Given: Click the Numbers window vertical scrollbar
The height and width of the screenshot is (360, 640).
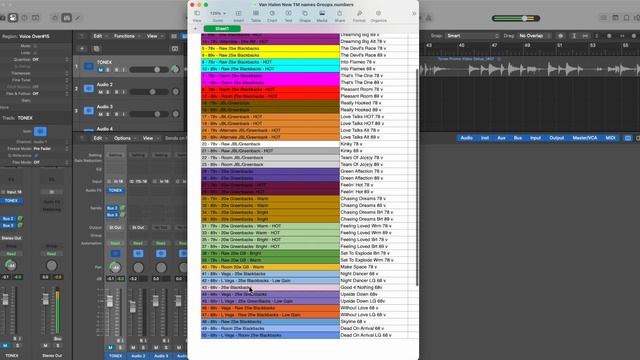Looking at the screenshot, I should 417,177.
